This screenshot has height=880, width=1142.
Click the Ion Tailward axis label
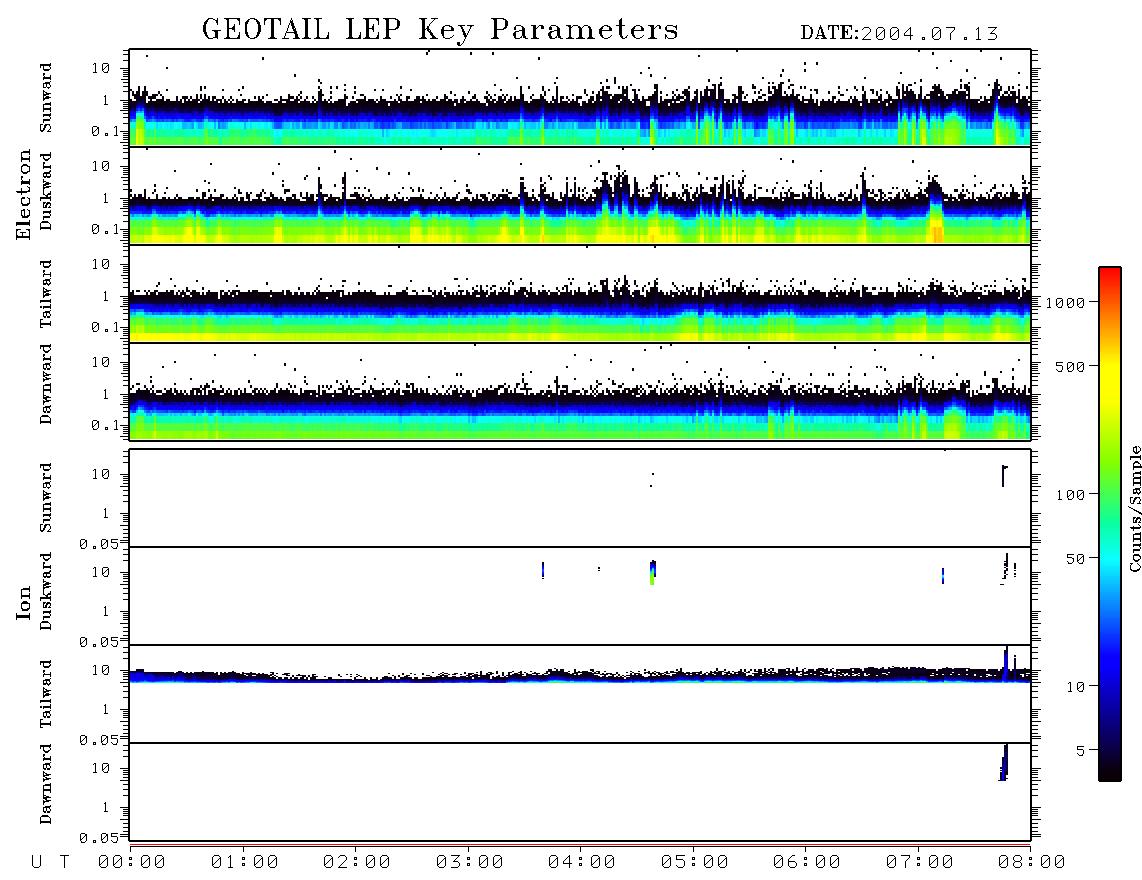(x=46, y=694)
